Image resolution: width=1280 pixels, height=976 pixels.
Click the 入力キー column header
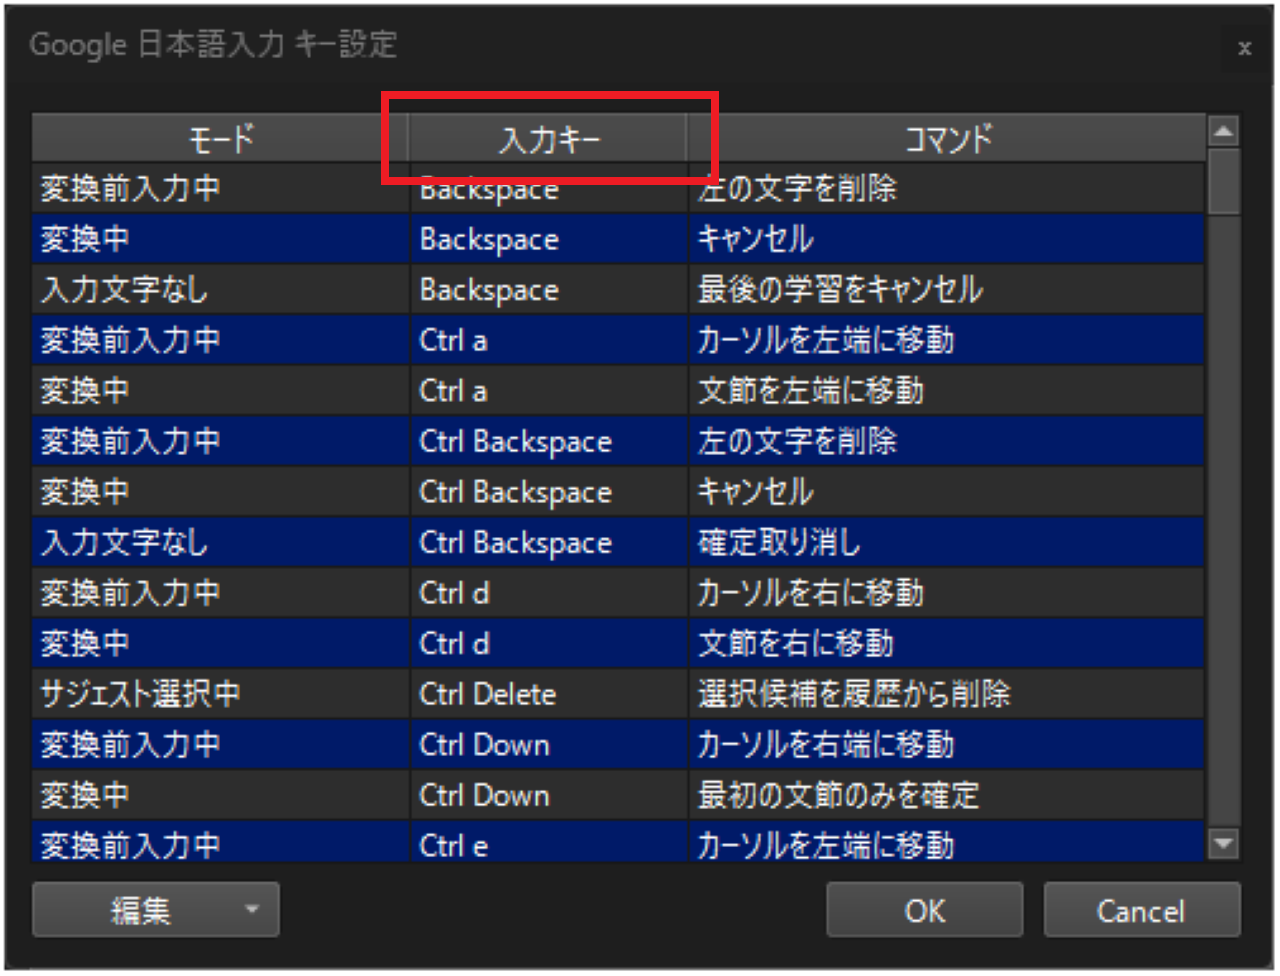tap(548, 138)
